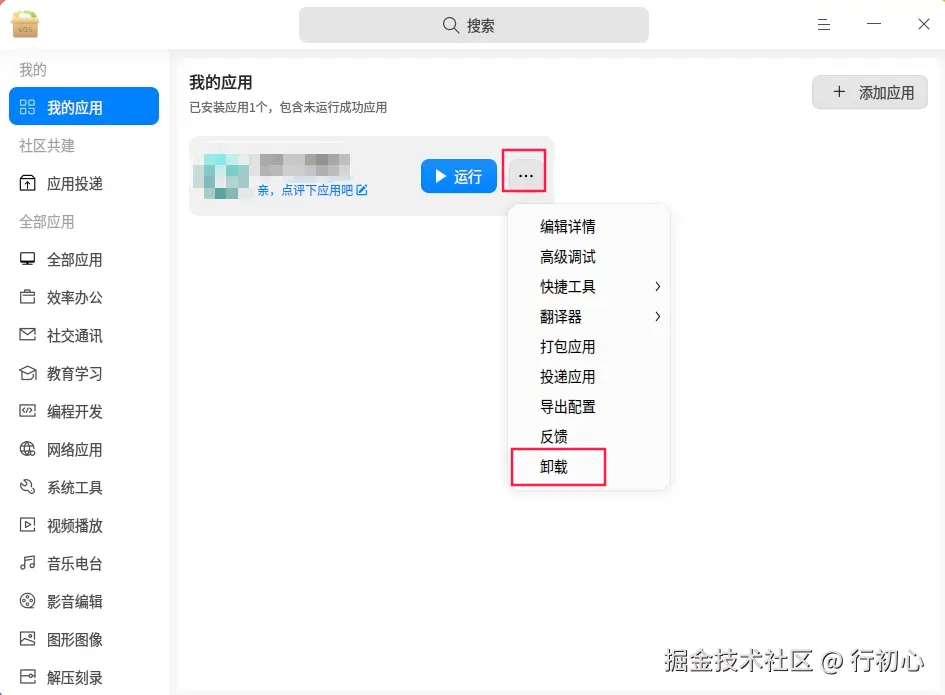
Task: Click the code icon for 编程开发
Action: pyautogui.click(x=28, y=411)
